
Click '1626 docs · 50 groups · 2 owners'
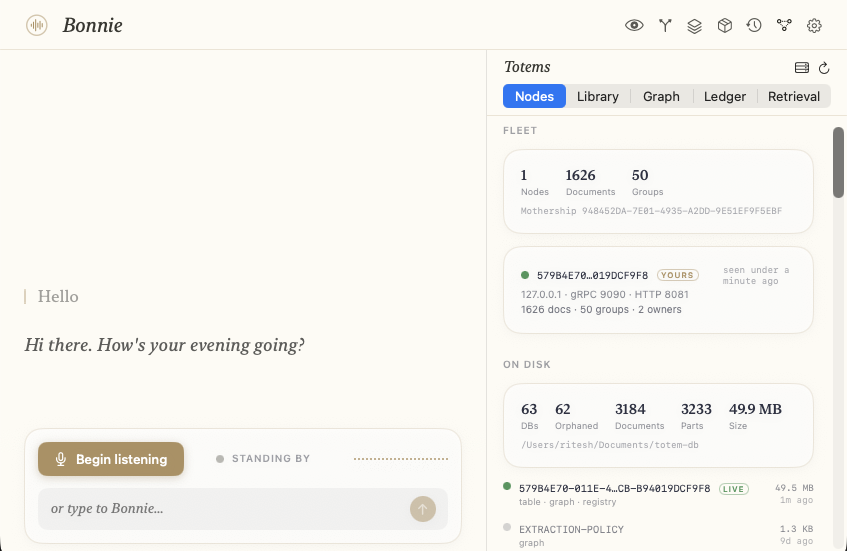601,310
